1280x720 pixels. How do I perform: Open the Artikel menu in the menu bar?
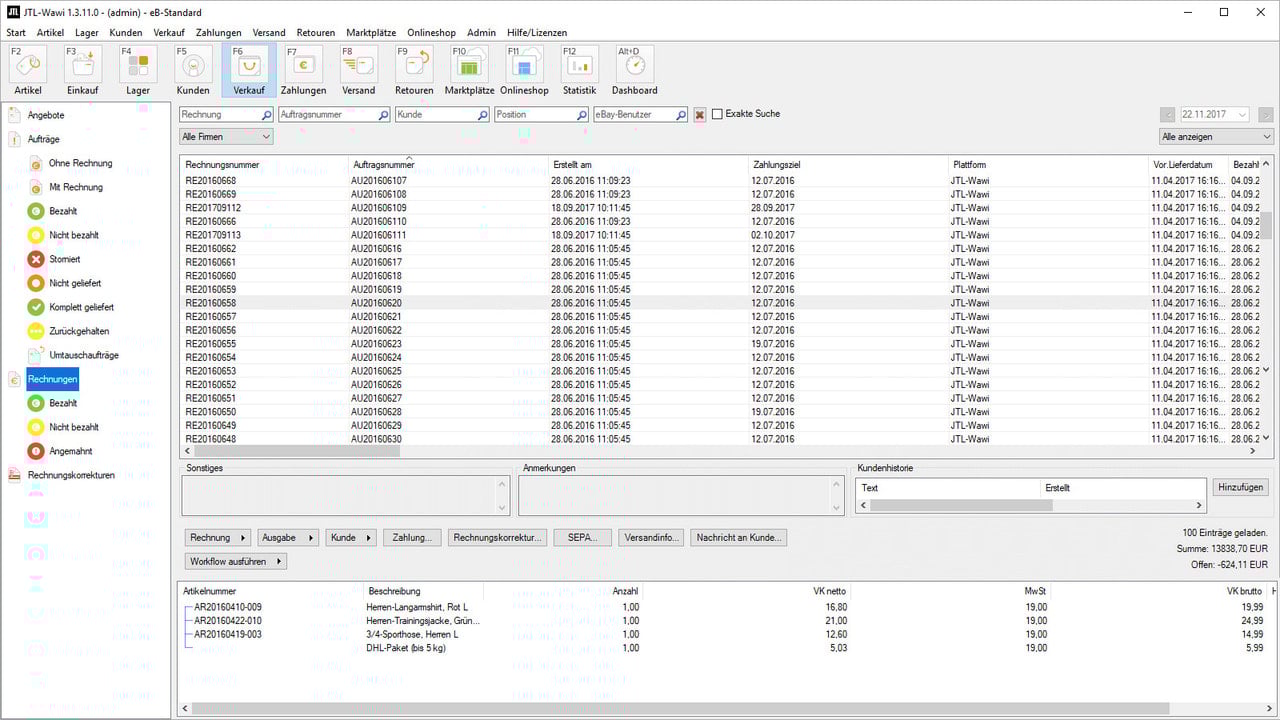tap(50, 33)
